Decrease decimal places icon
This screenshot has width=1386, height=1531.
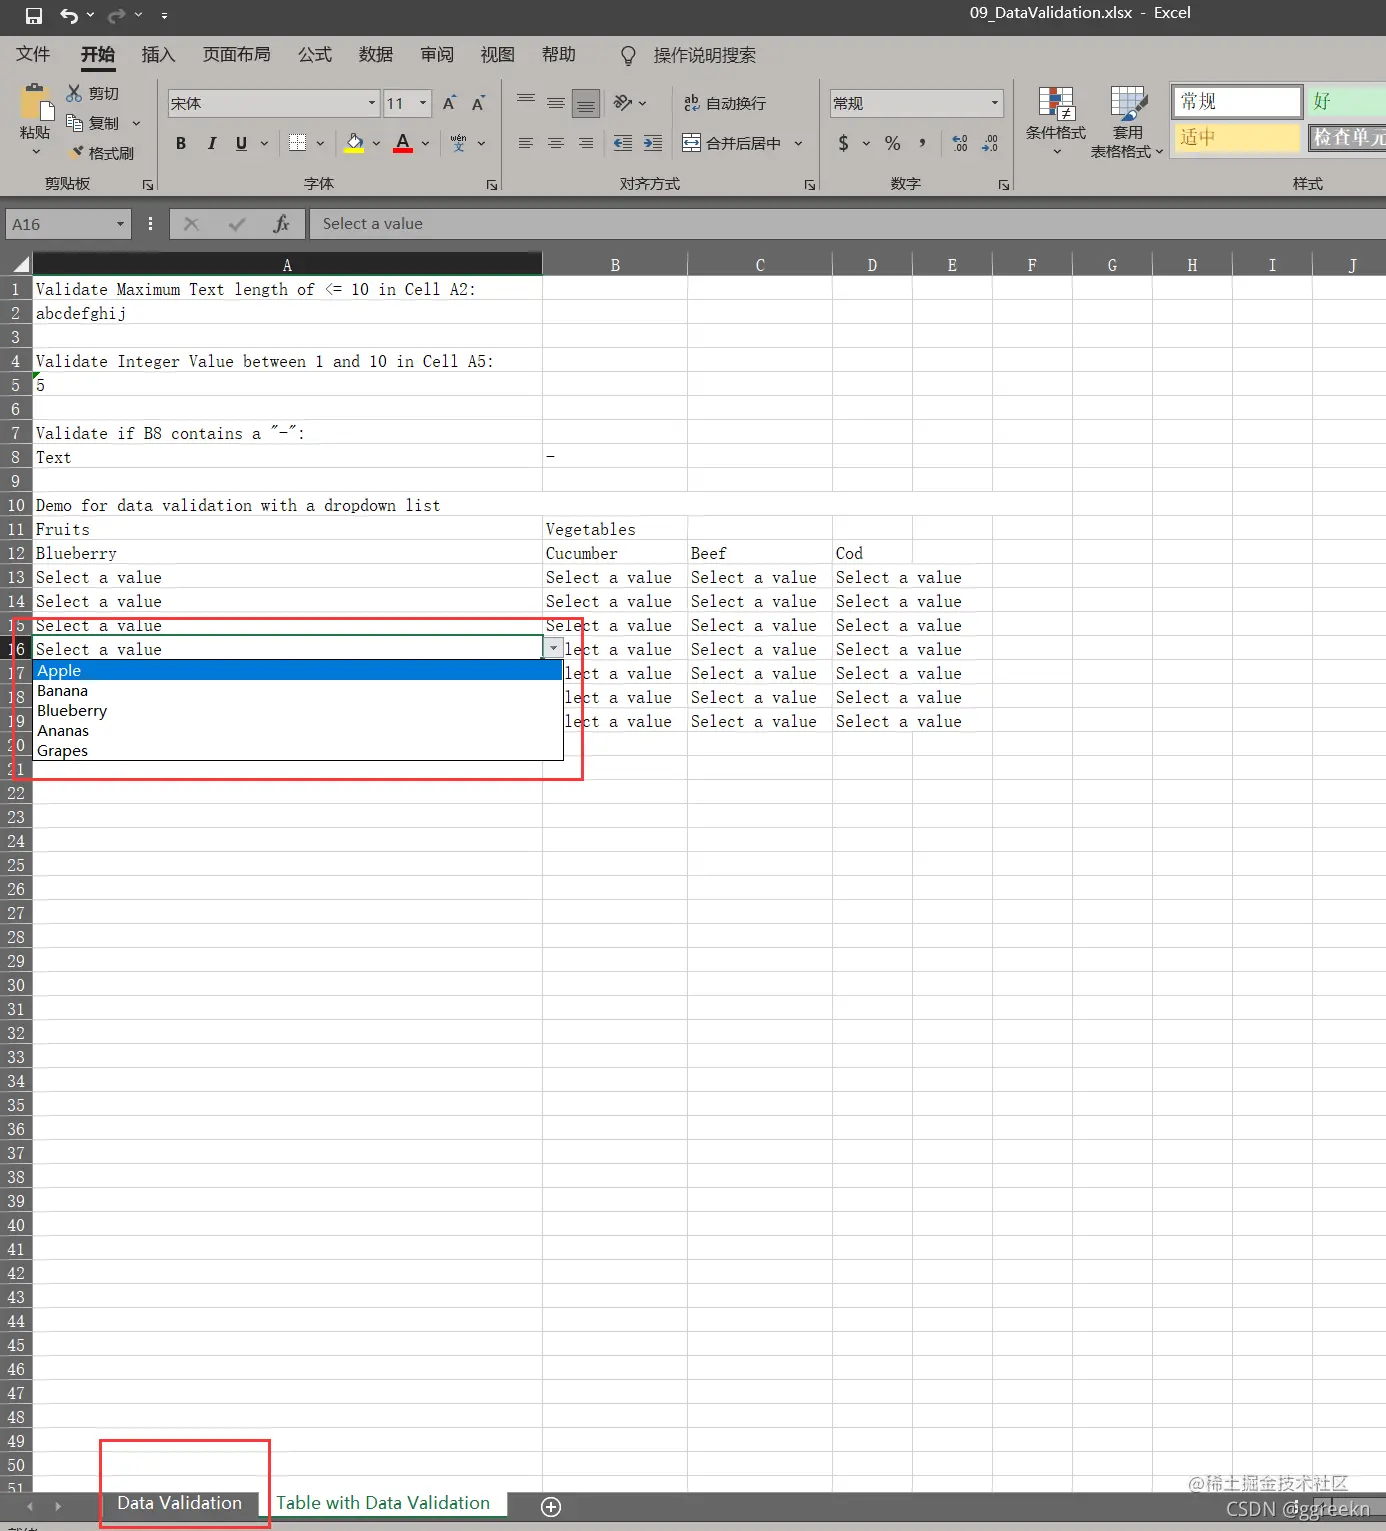coord(990,143)
